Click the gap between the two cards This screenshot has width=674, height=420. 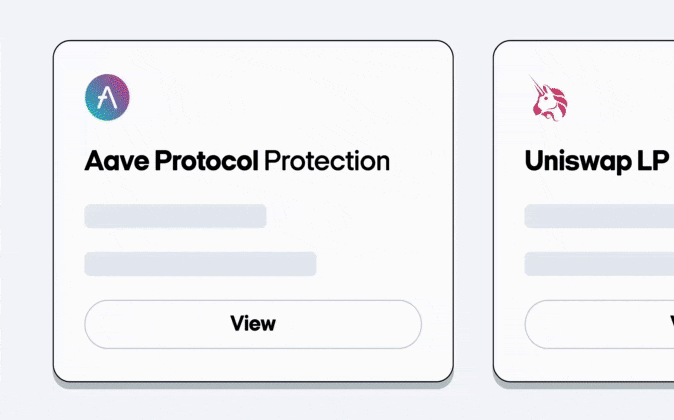coord(473,210)
